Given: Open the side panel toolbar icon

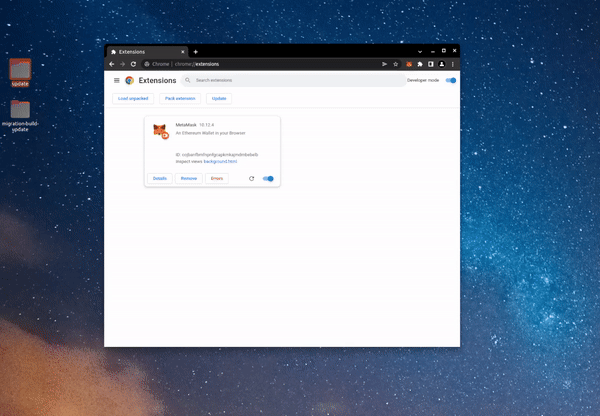Looking at the screenshot, I should [x=430, y=64].
